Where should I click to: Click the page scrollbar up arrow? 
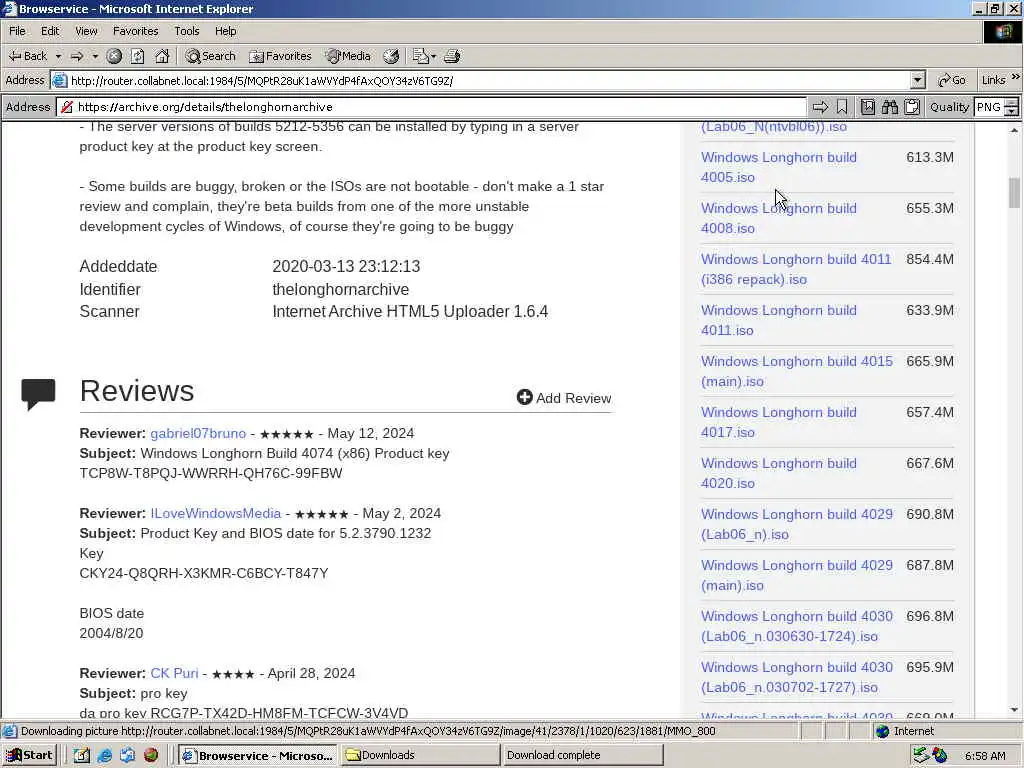[x=1014, y=130]
